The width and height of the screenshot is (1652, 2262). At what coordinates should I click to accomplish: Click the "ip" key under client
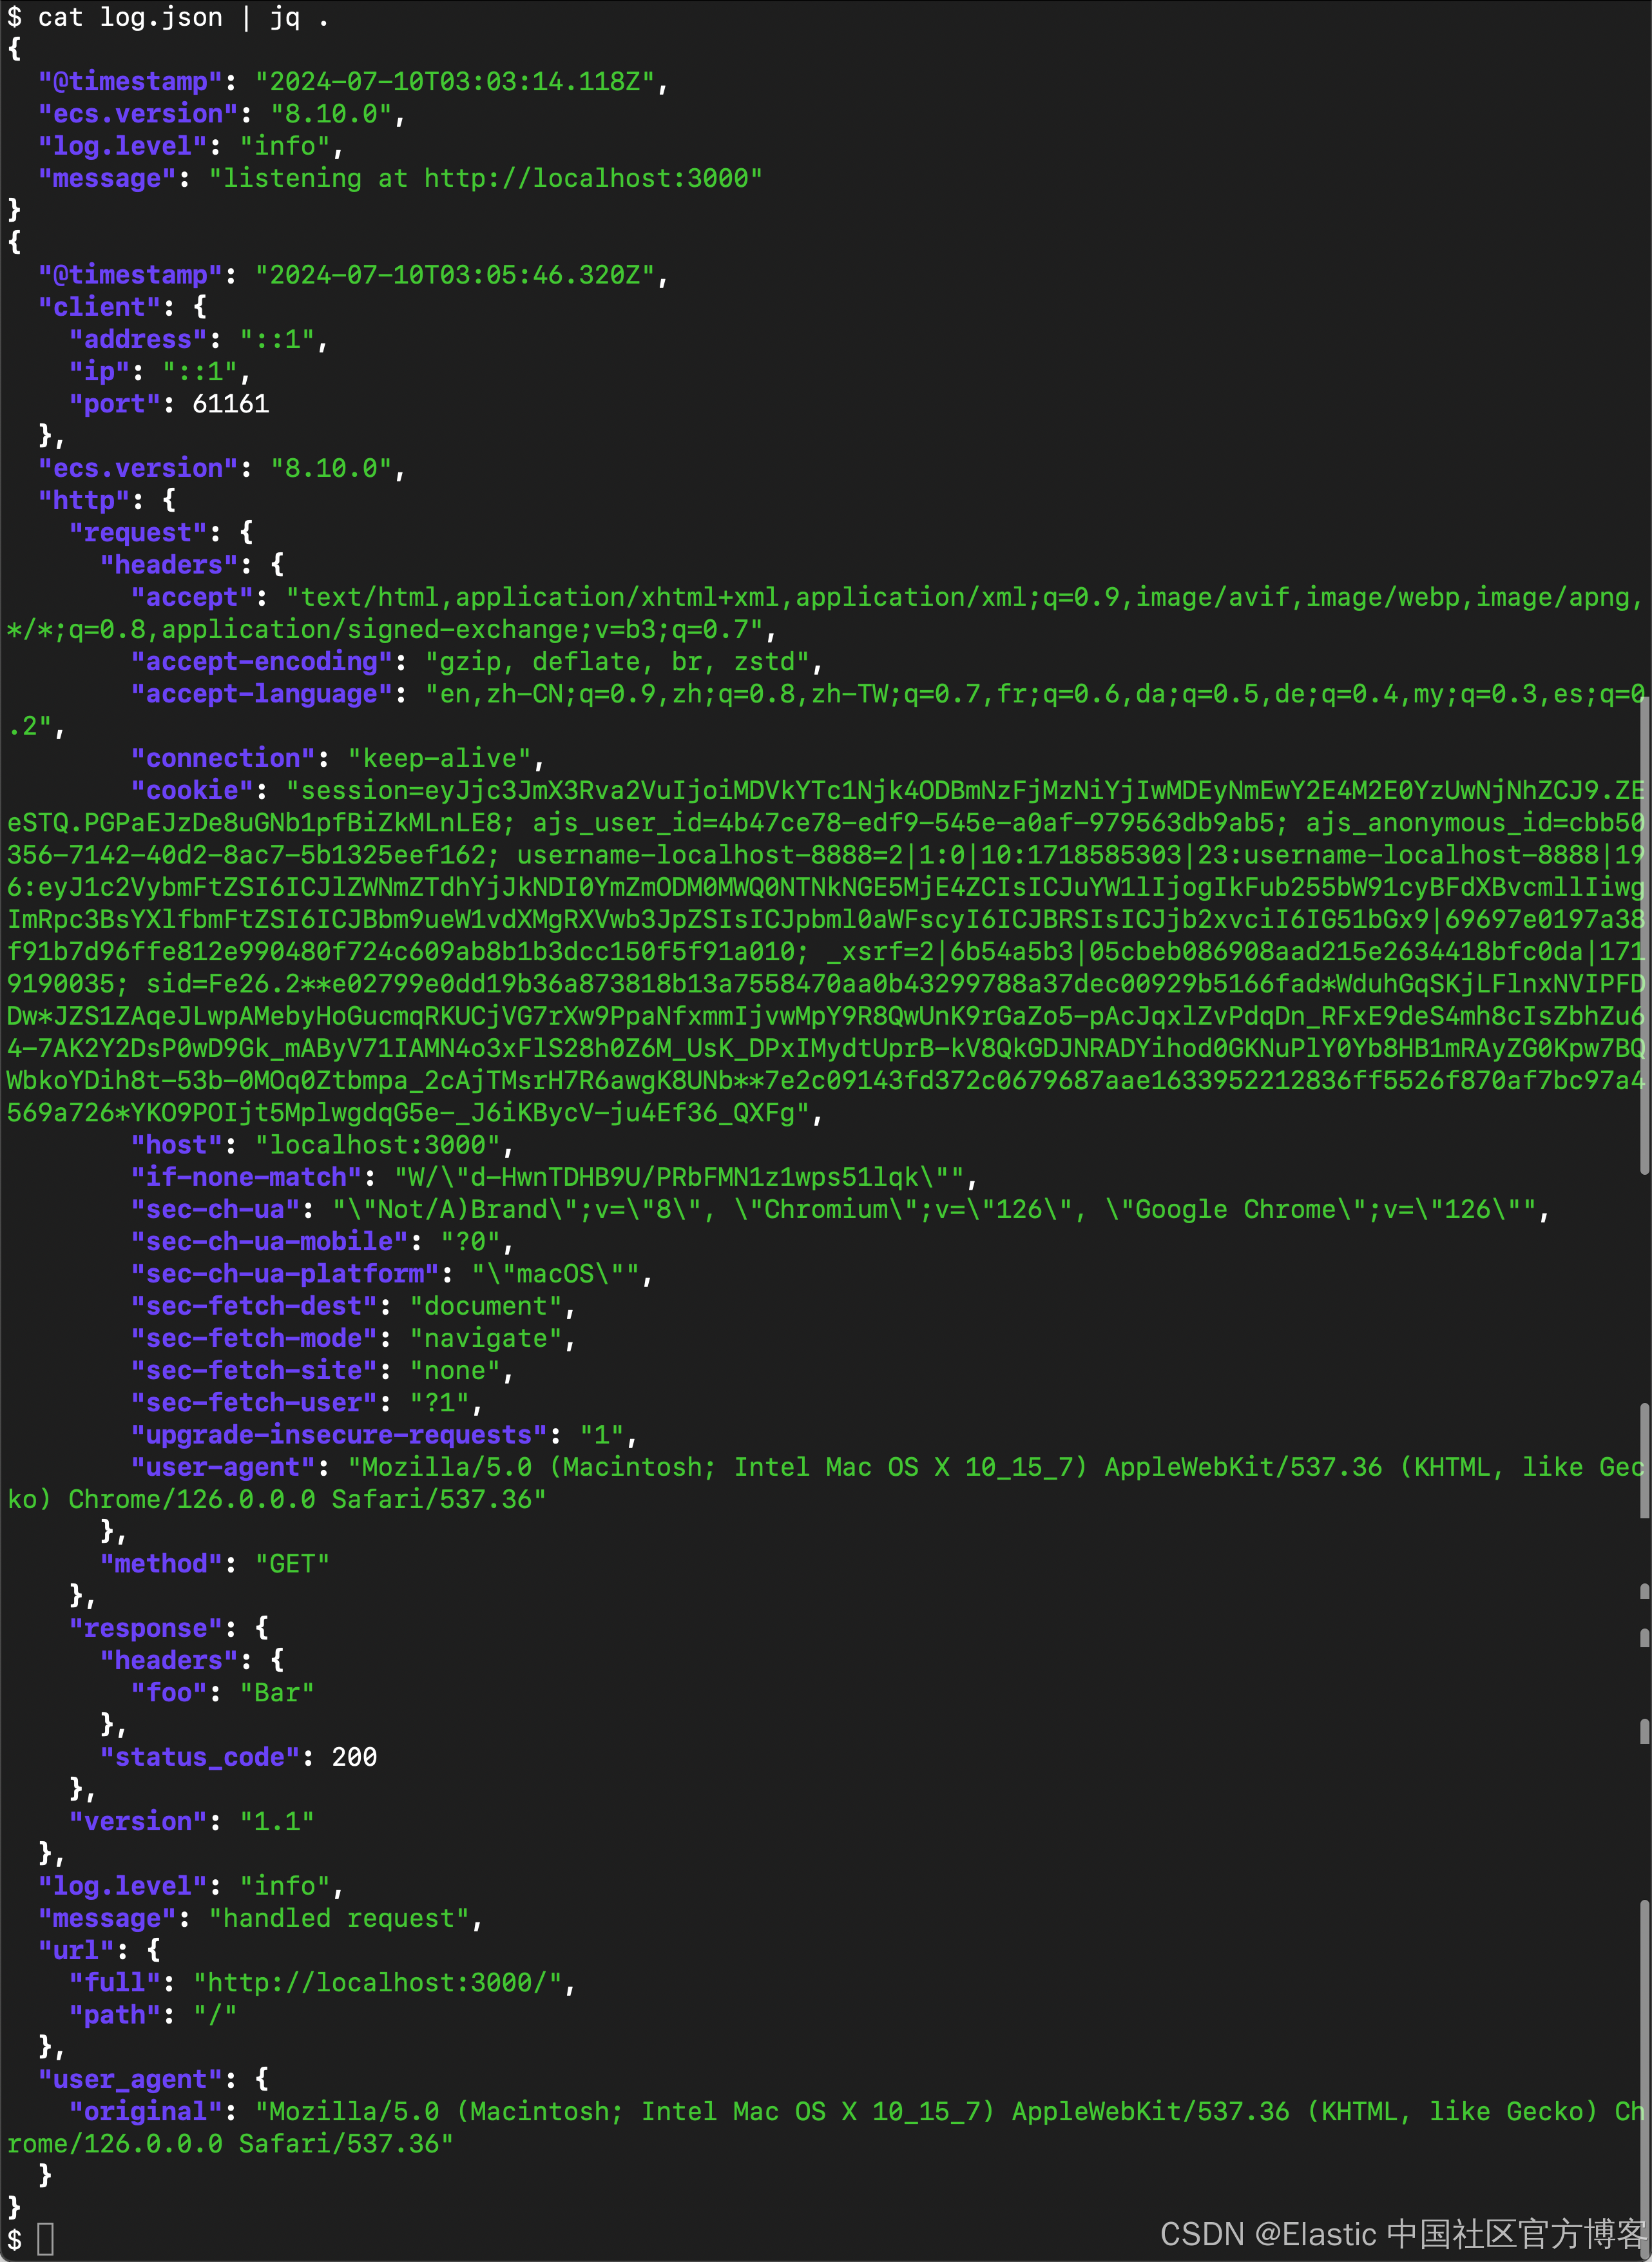click(100, 371)
